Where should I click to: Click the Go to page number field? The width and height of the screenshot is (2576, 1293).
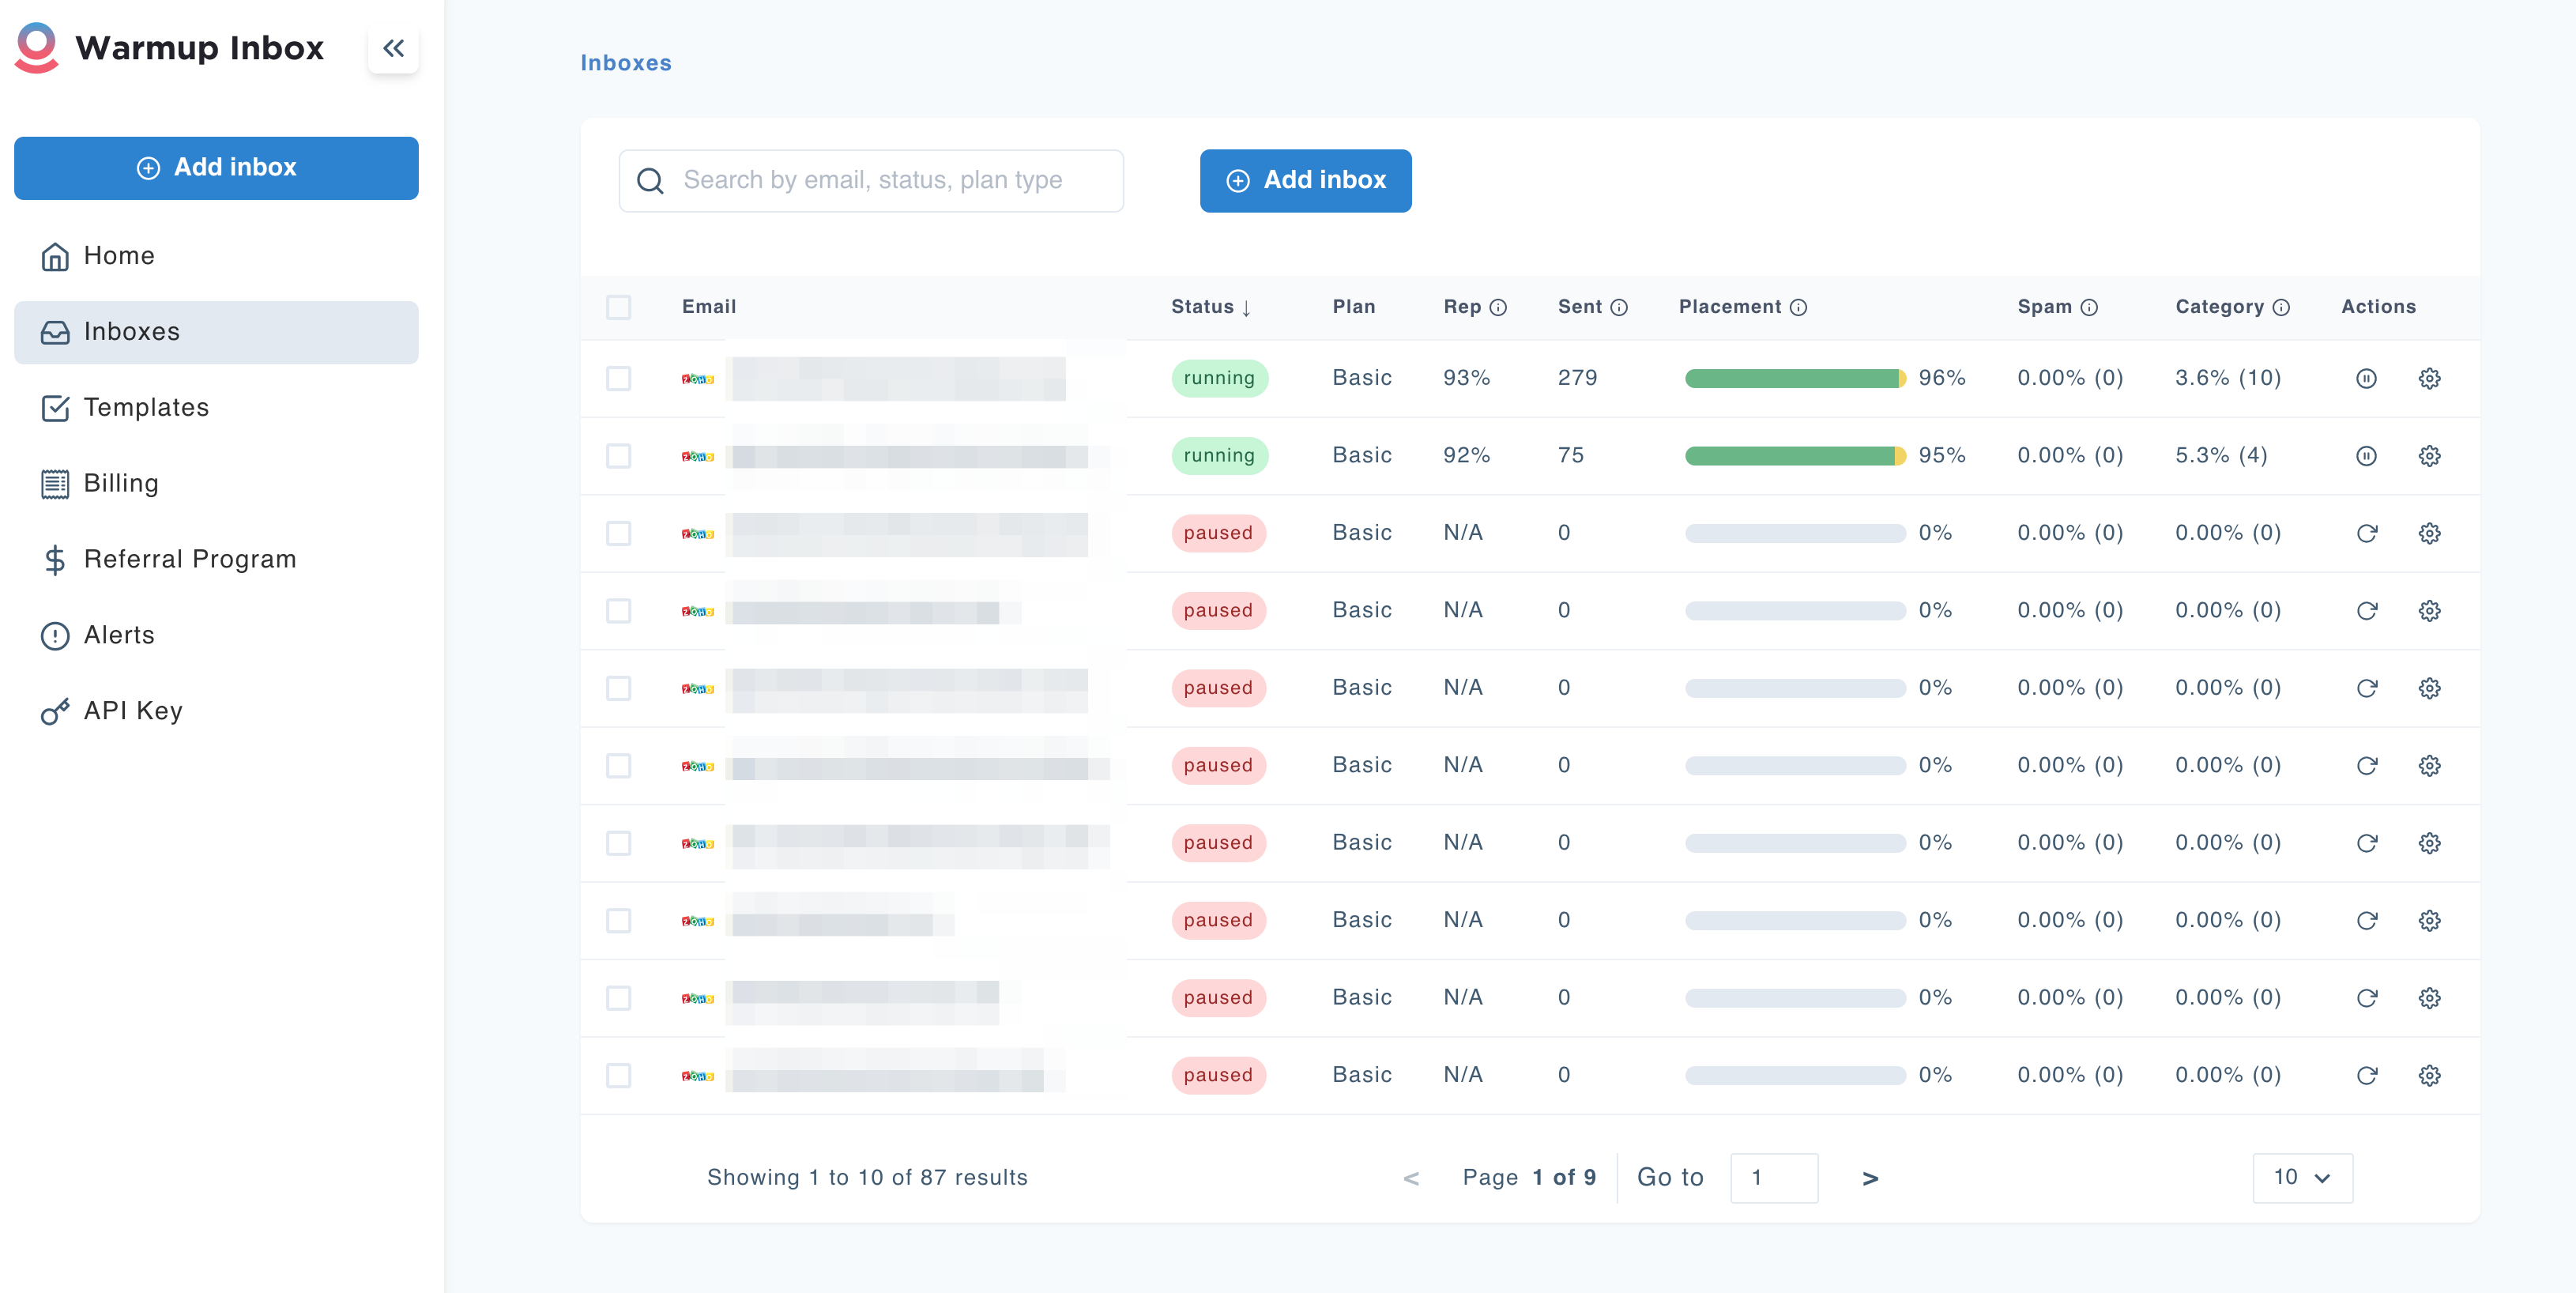[1774, 1178]
